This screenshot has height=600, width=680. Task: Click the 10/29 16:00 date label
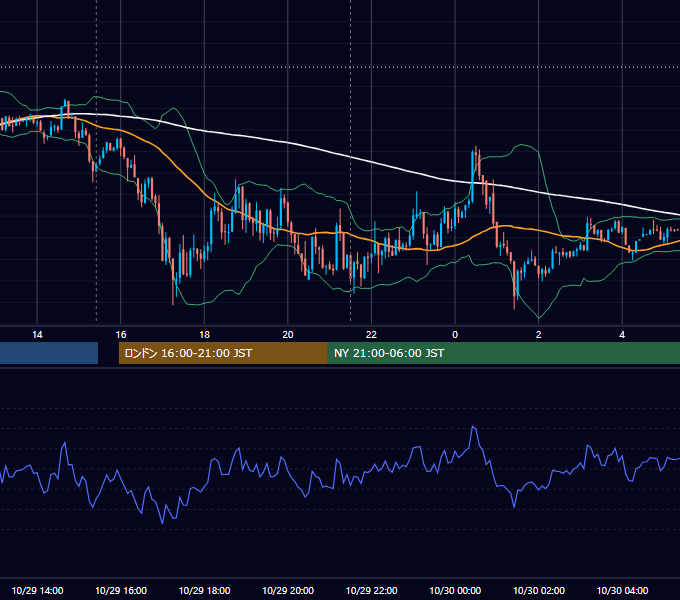click(x=121, y=590)
